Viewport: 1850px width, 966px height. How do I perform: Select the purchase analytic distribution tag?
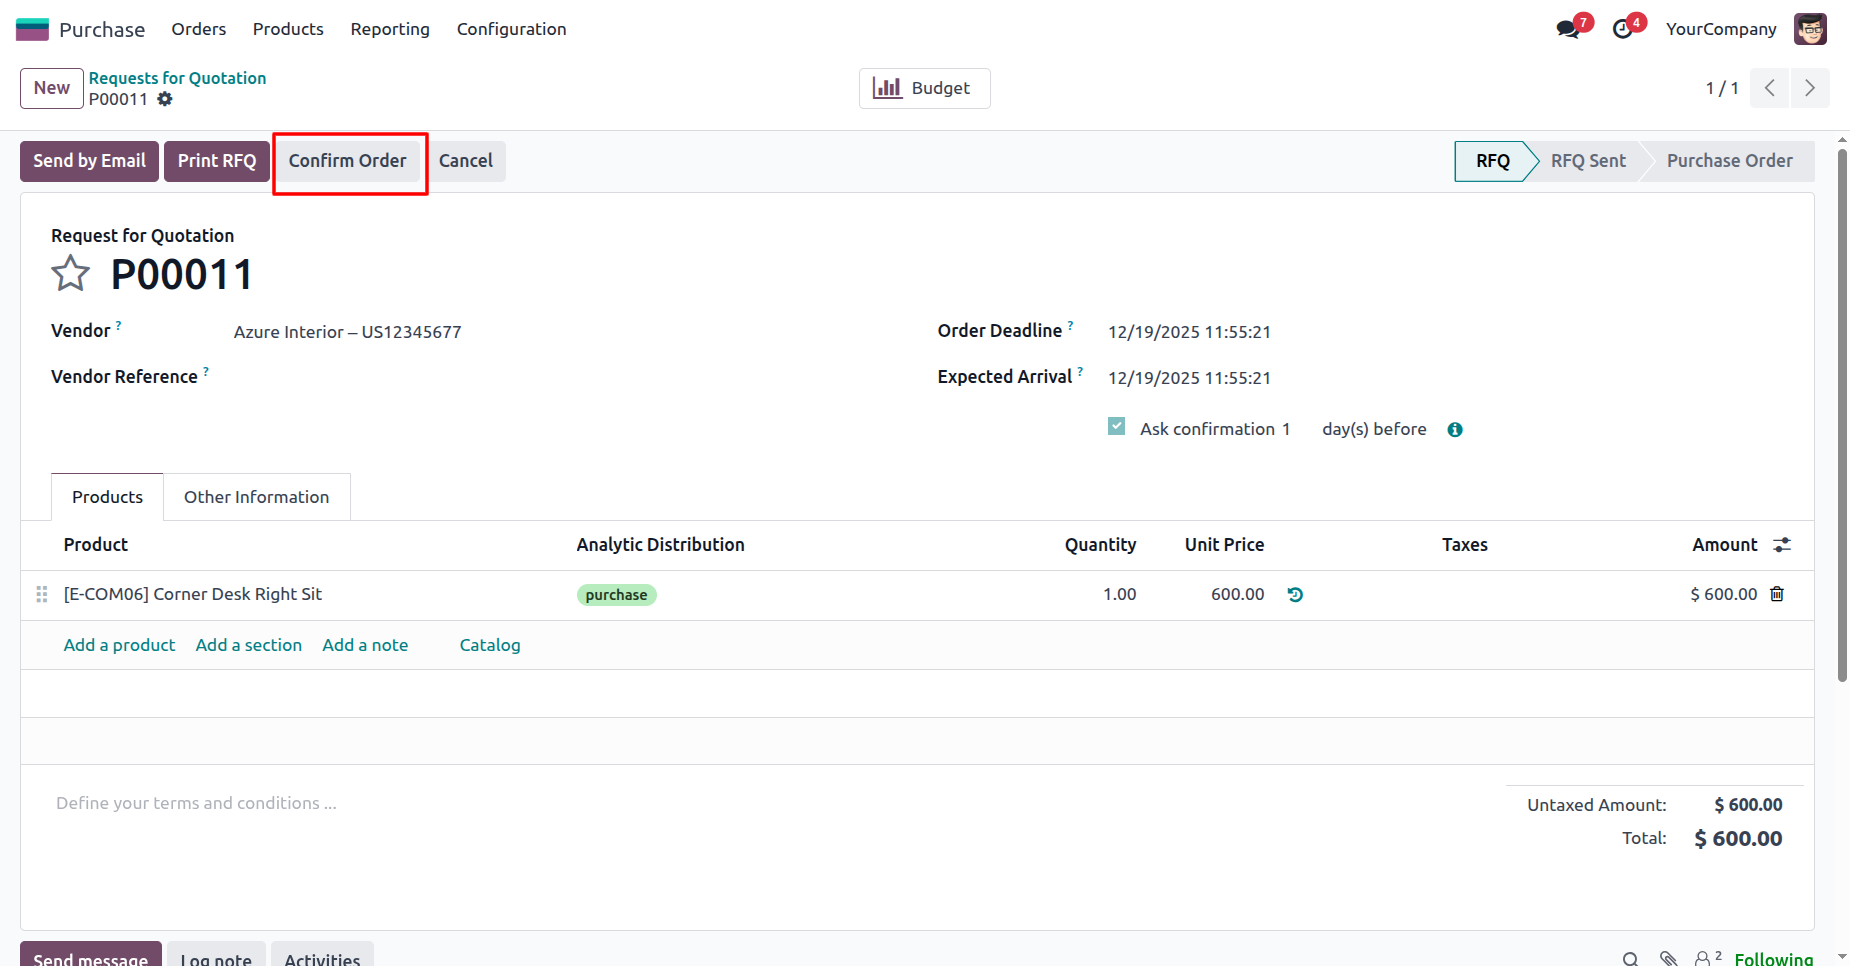click(616, 595)
